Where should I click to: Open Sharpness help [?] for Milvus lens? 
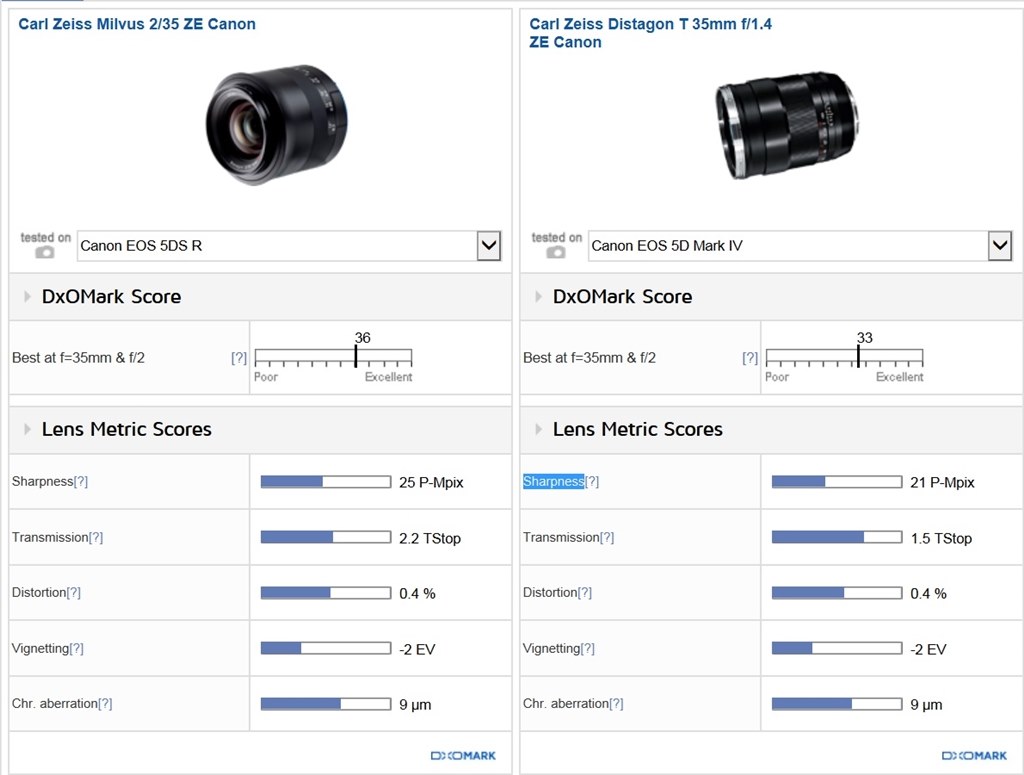(x=80, y=481)
